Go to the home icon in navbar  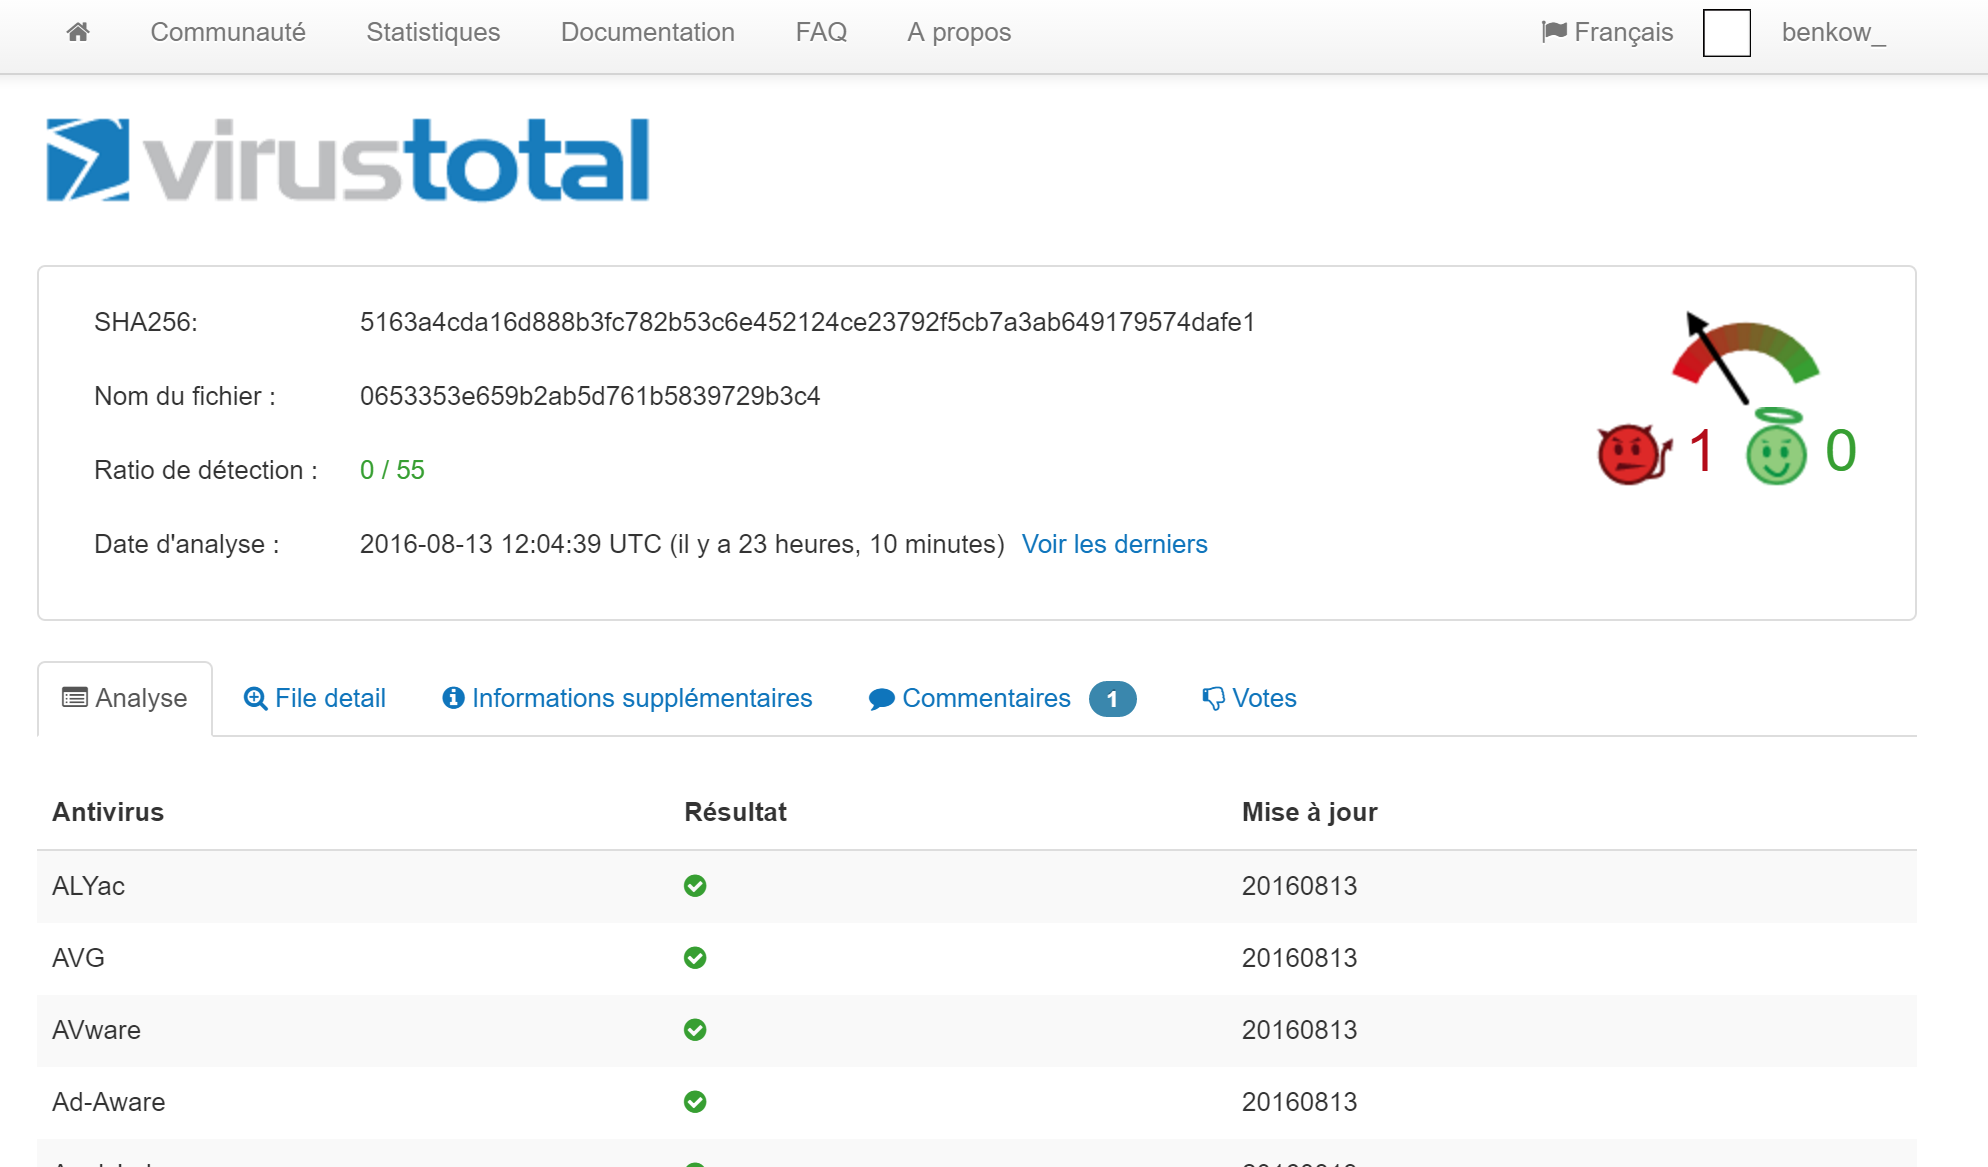tap(78, 32)
